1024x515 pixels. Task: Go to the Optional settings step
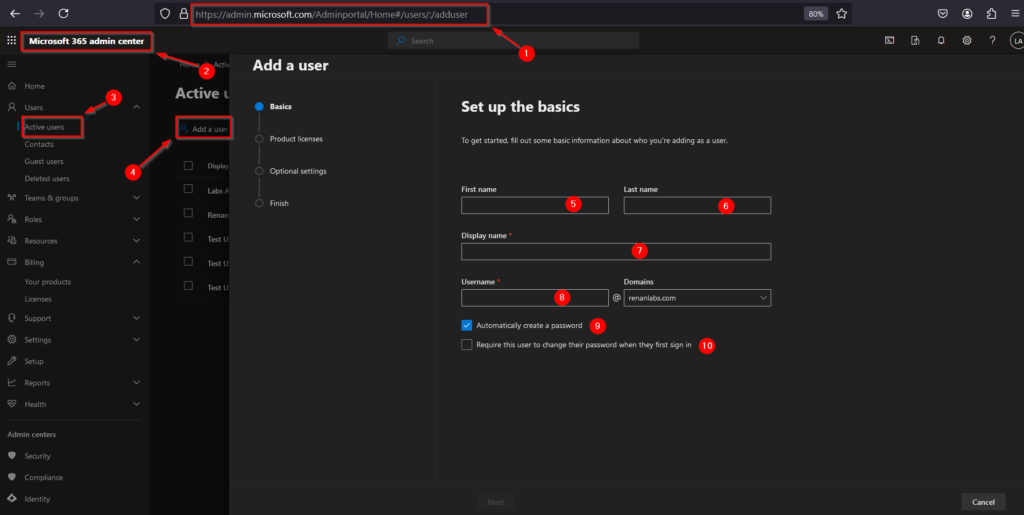298,171
